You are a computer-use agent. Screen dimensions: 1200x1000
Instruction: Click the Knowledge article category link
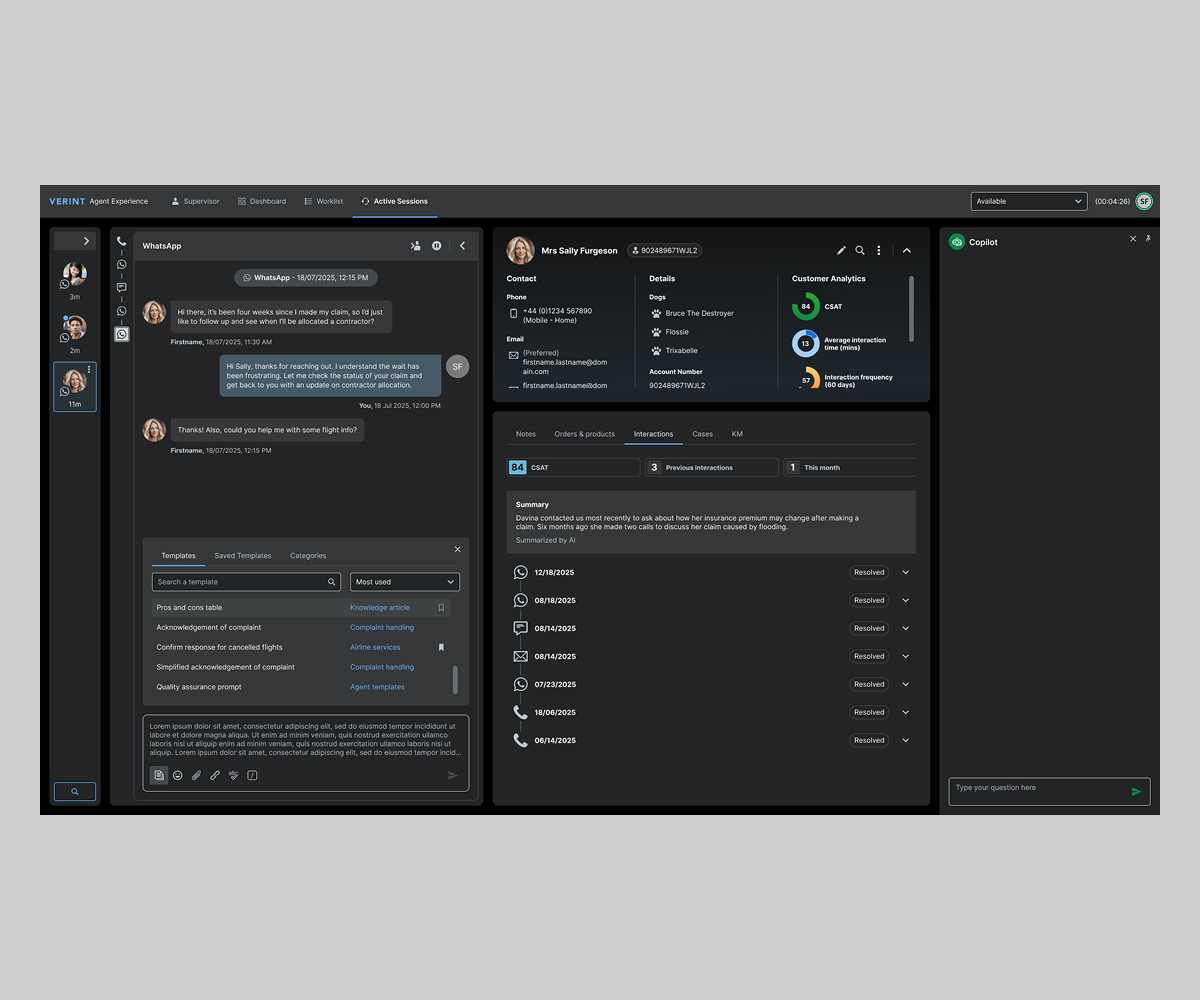[x=380, y=608]
